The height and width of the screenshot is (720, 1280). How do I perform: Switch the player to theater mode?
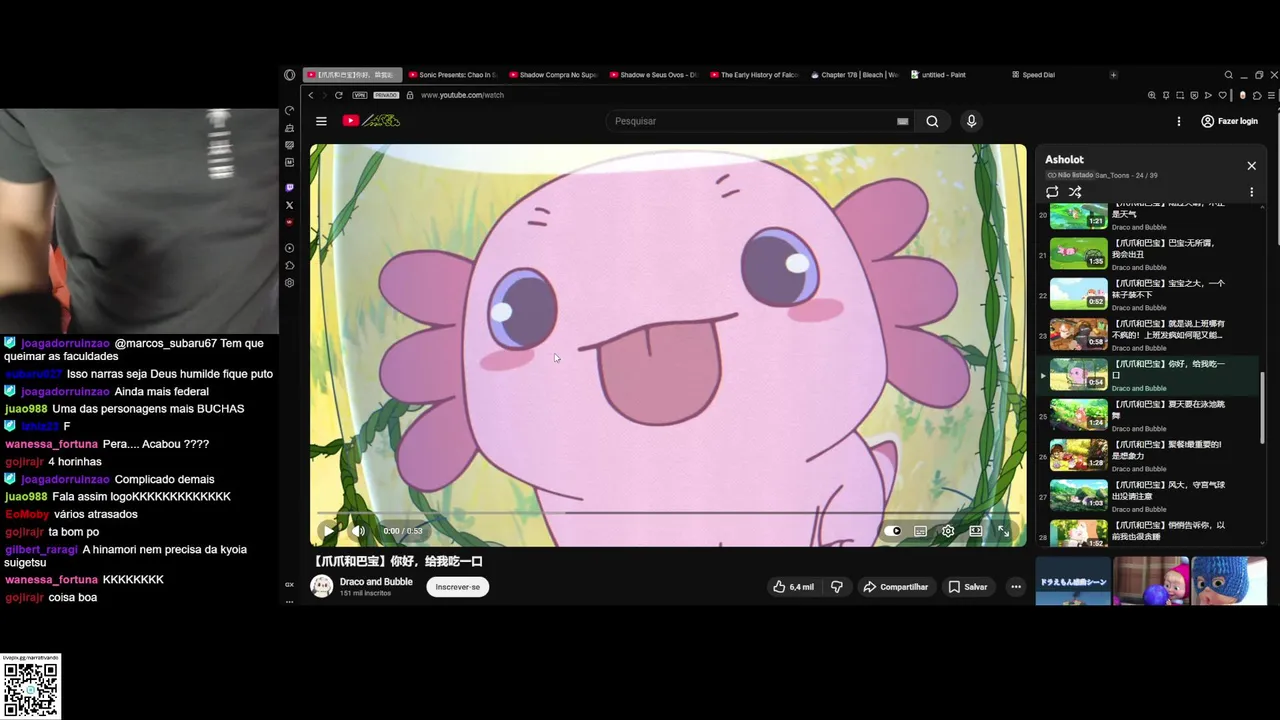coord(976,531)
